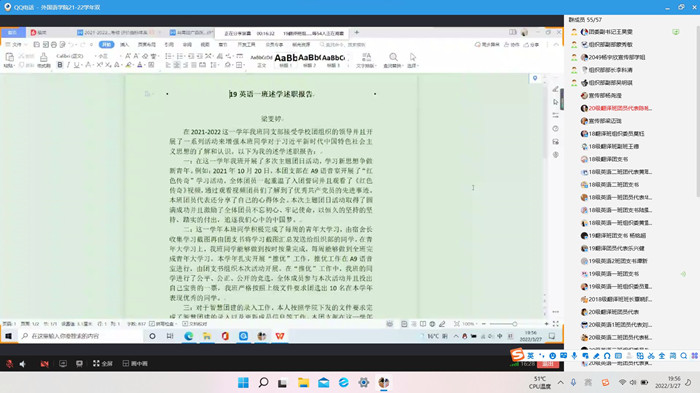This screenshot has height=393, width=700.
Task: Adjust the document zoom slider
Action: tap(514, 324)
